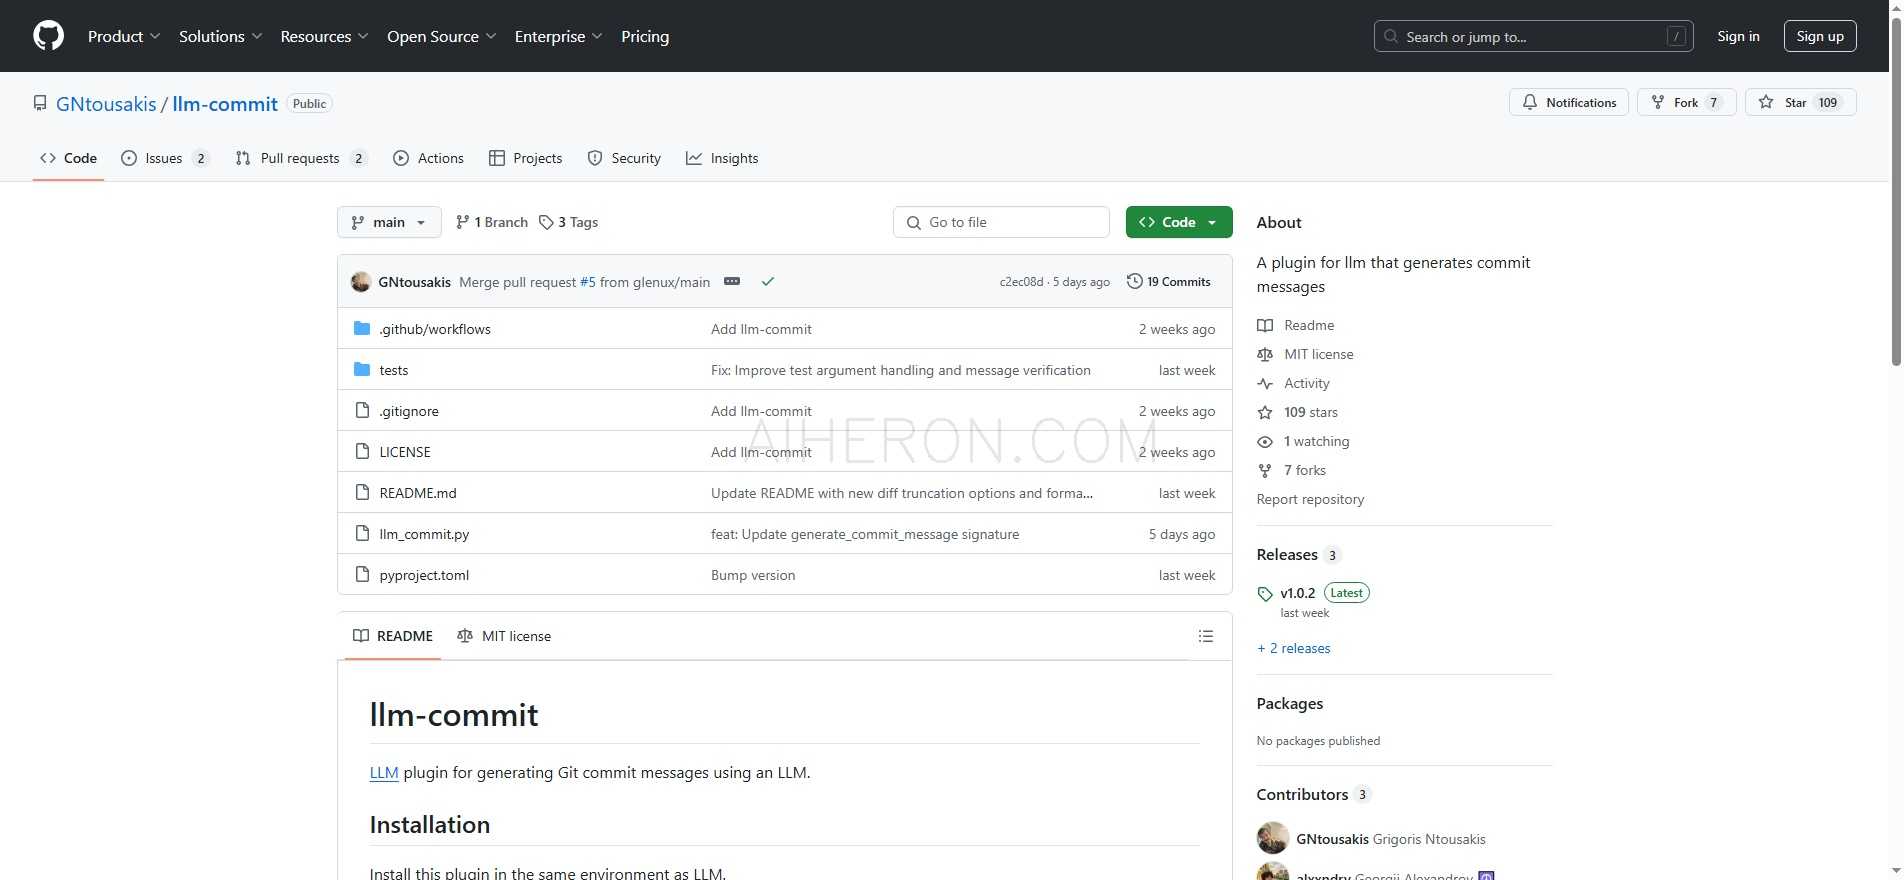
Task: Open the Contributors heading link
Action: pos(1313,795)
